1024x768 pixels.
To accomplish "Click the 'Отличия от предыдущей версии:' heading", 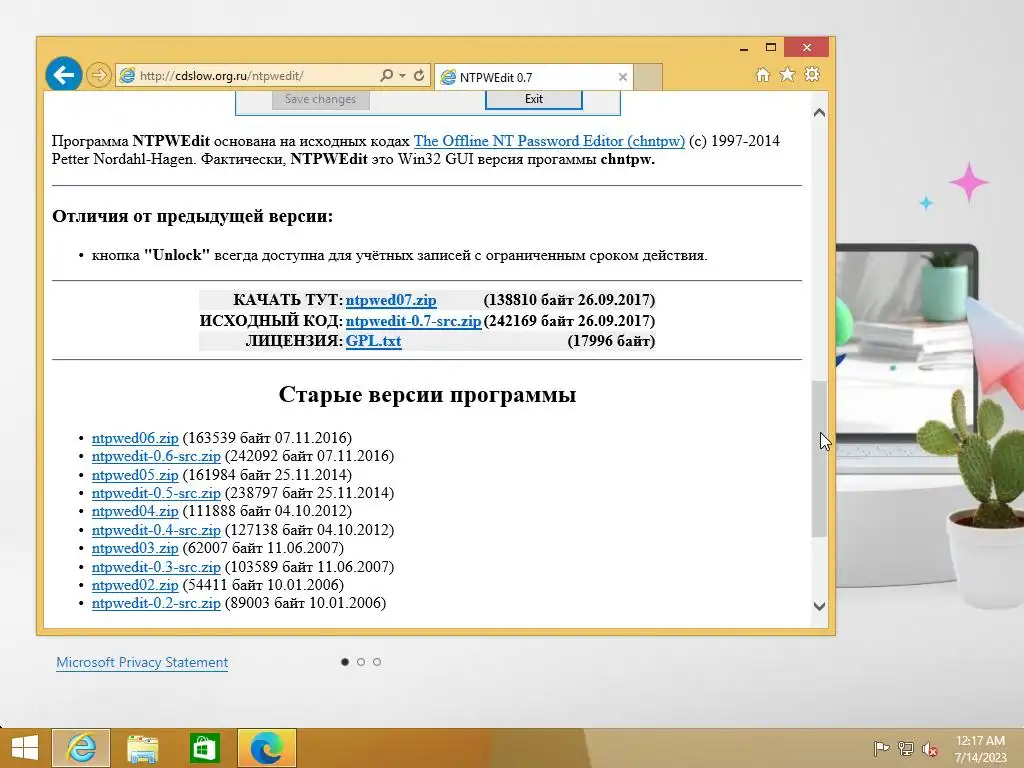I will coord(193,216).
